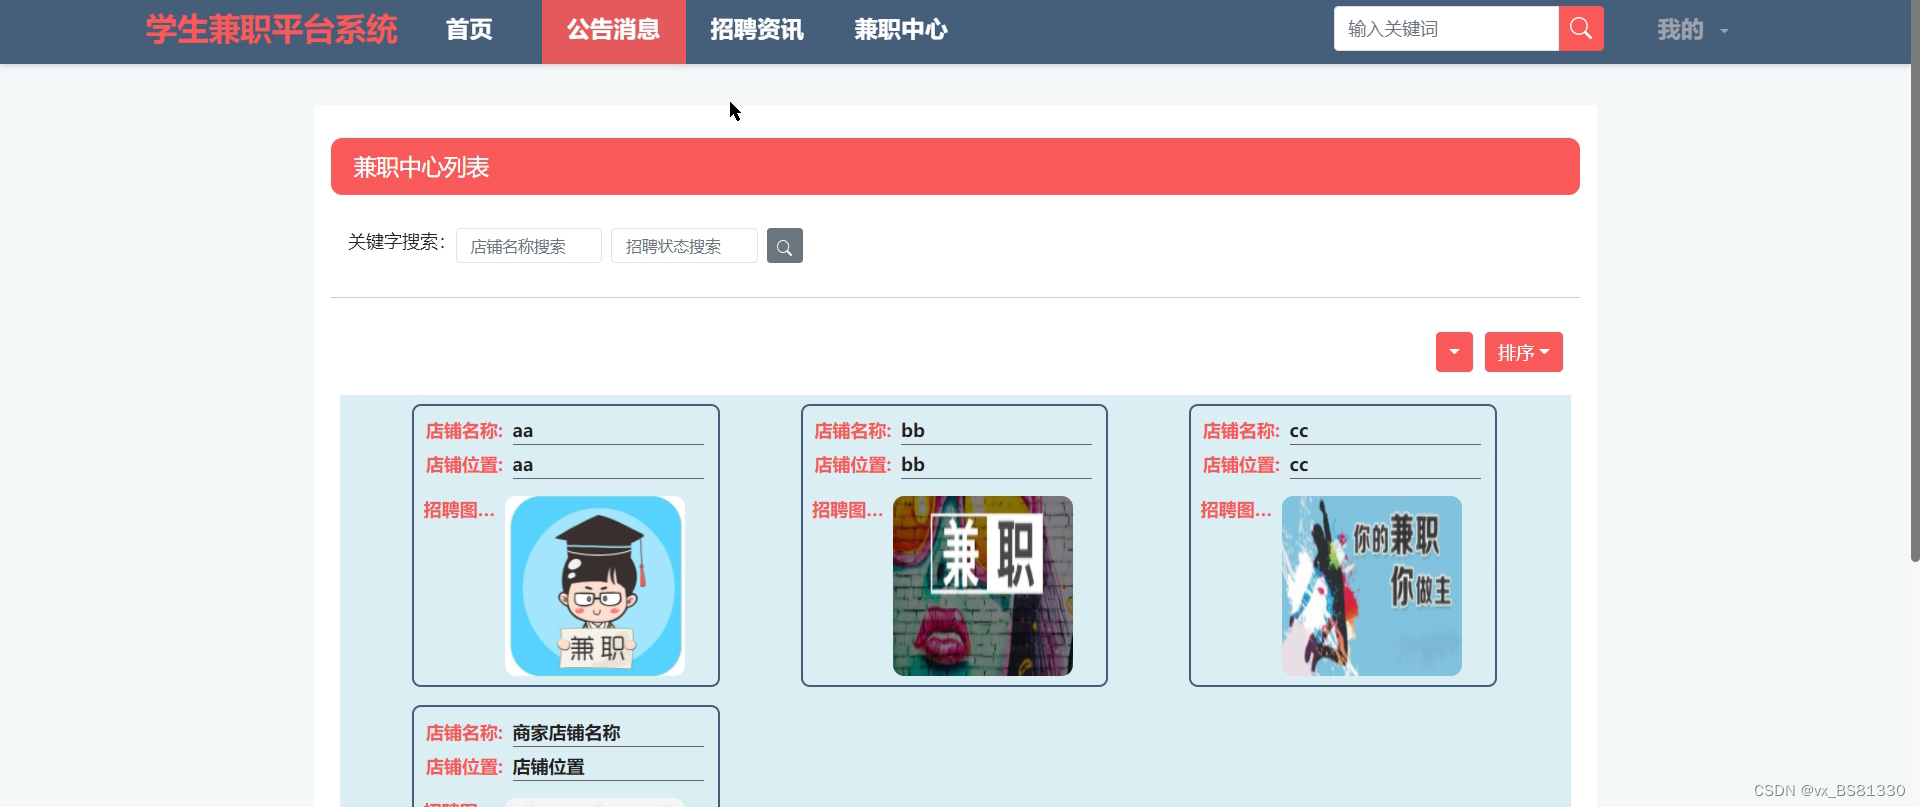Open the 我的 user dropdown
The height and width of the screenshot is (807, 1920).
pos(1692,30)
